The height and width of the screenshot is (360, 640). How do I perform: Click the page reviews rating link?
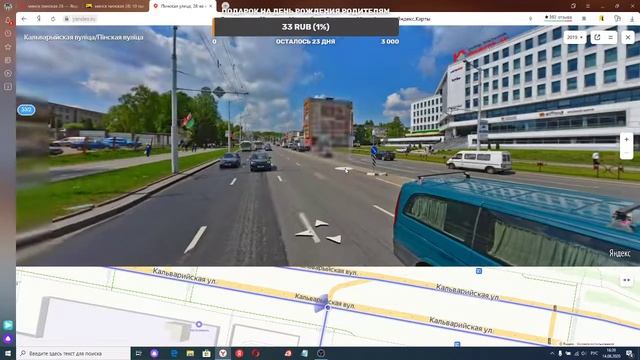click(558, 18)
